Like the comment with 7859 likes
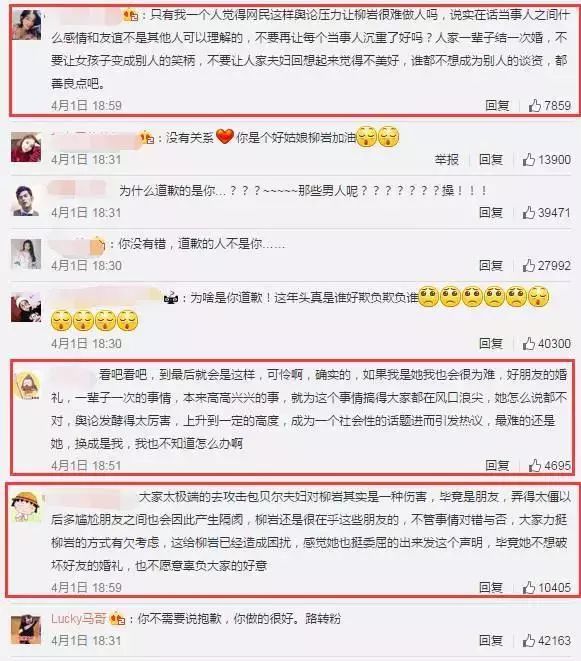The height and width of the screenshot is (661, 581). tap(535, 105)
